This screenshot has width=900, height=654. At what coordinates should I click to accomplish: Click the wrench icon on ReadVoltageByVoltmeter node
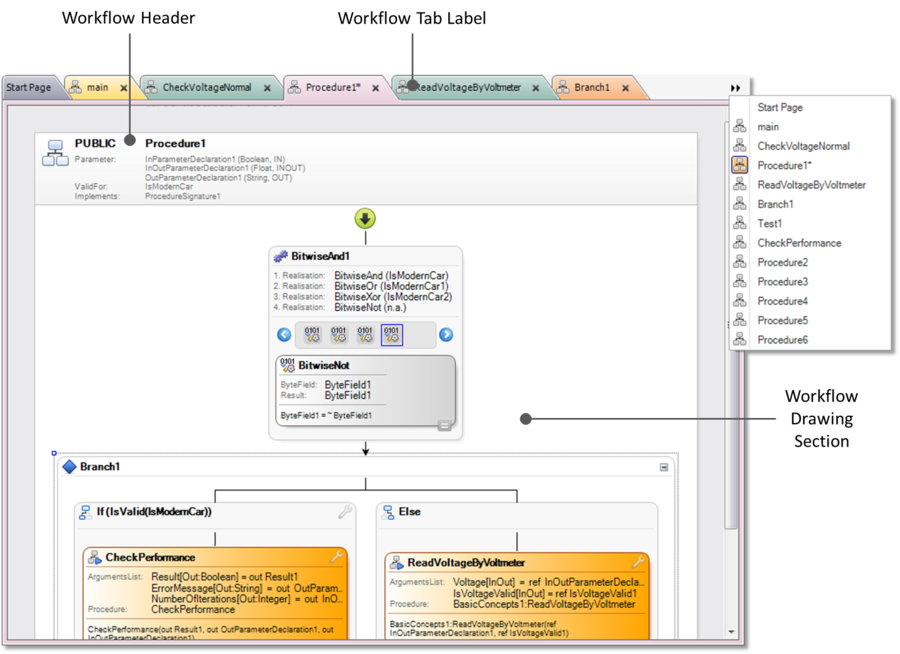pos(638,562)
